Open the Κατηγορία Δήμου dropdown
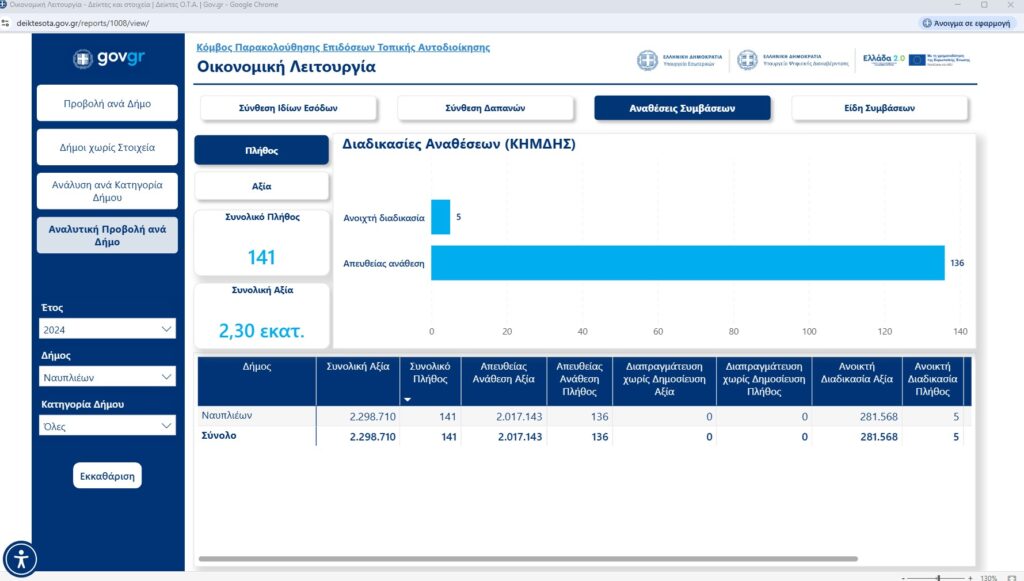This screenshot has width=1024, height=581. tap(108, 426)
